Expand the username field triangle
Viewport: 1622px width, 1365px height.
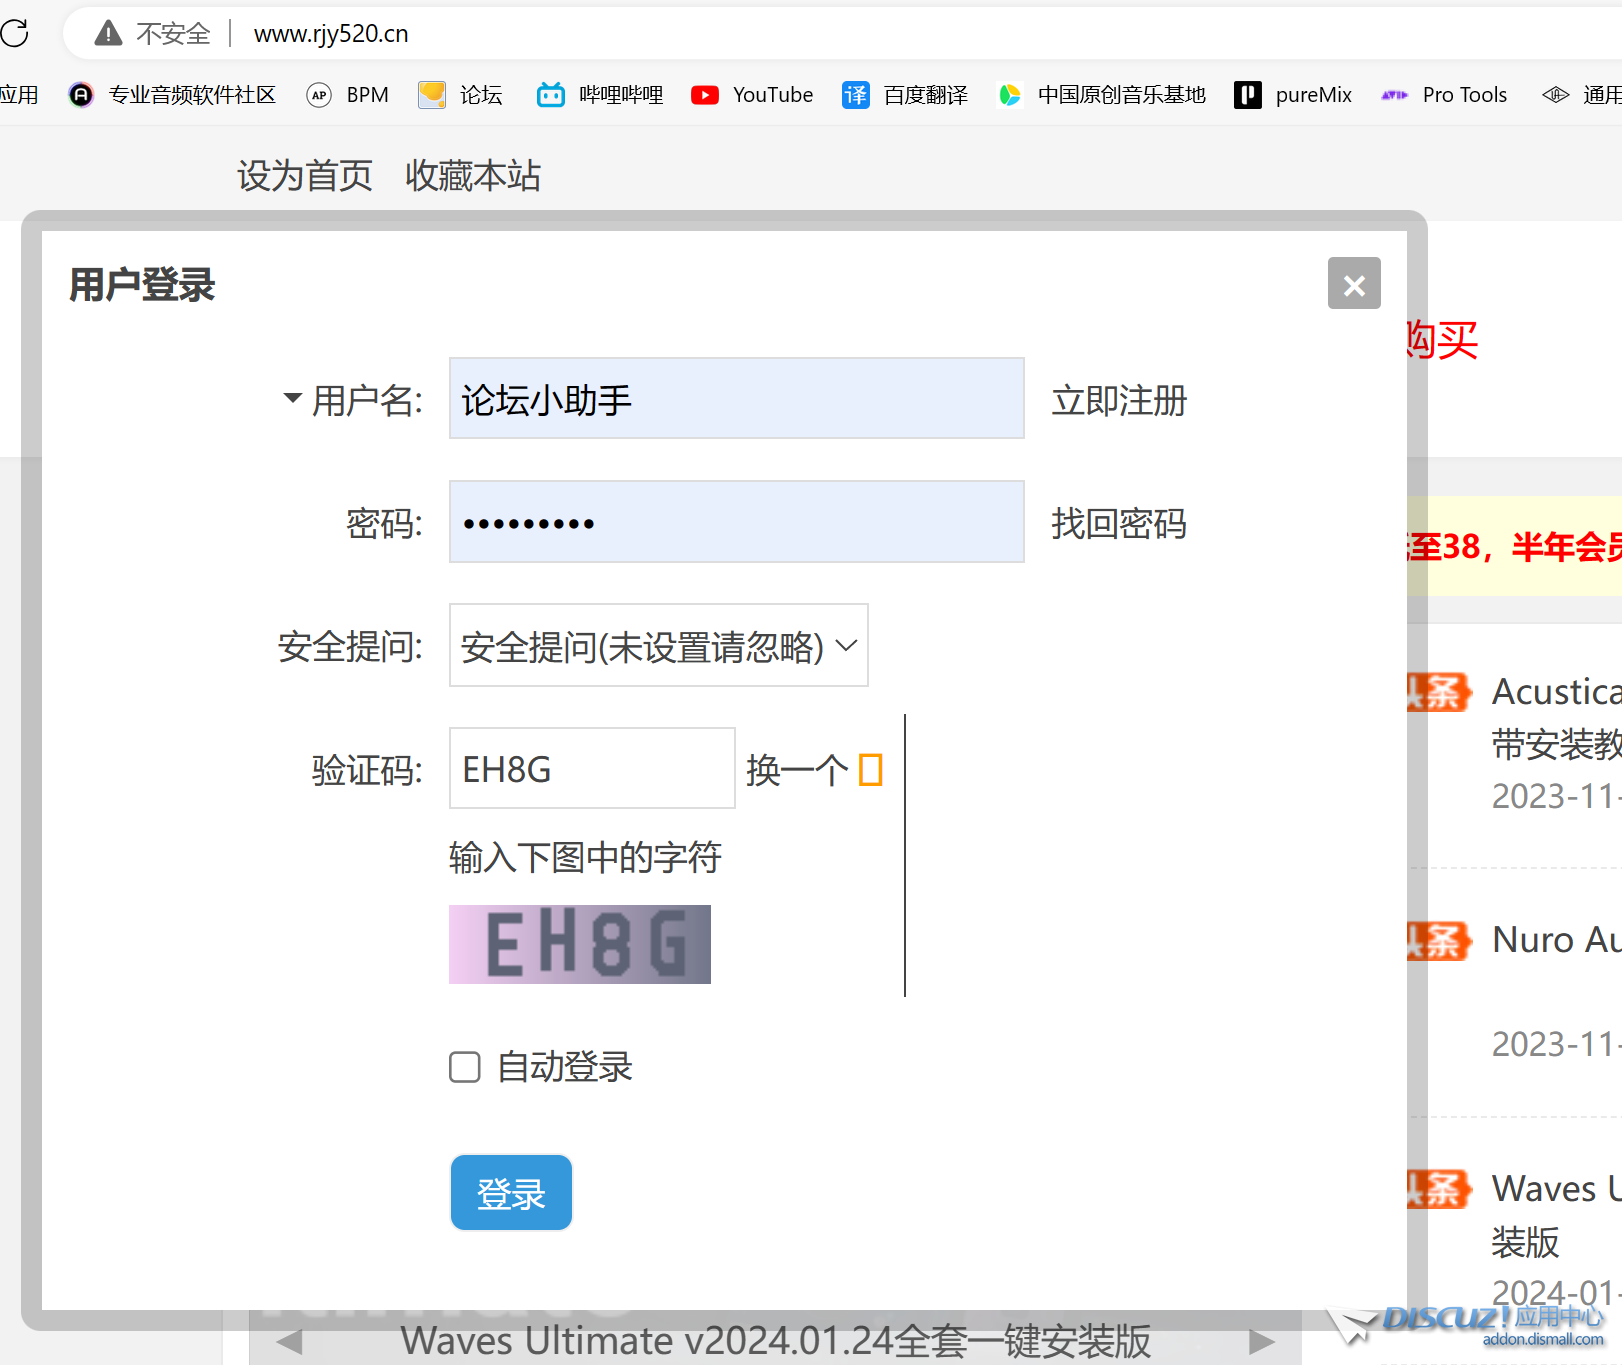pyautogui.click(x=291, y=398)
